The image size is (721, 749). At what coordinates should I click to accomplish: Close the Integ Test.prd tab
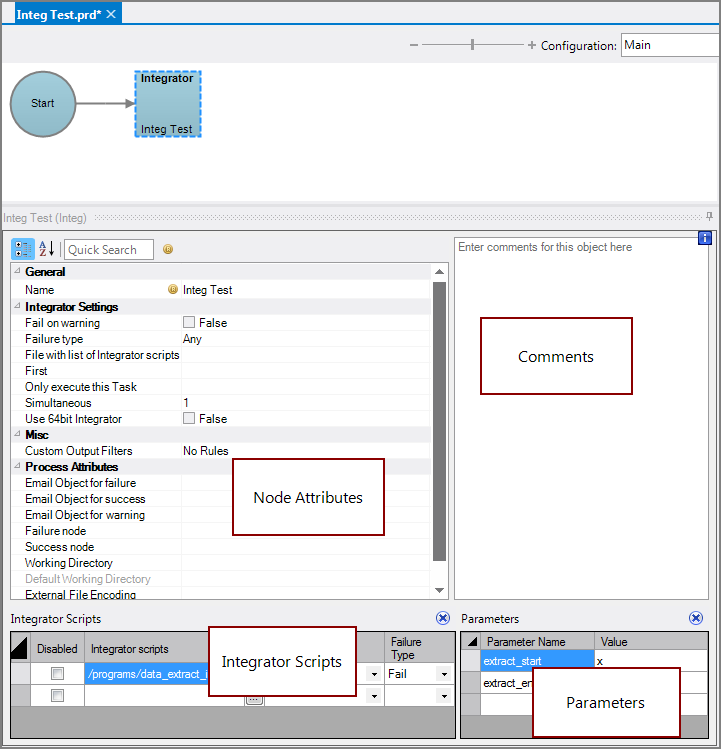point(111,14)
